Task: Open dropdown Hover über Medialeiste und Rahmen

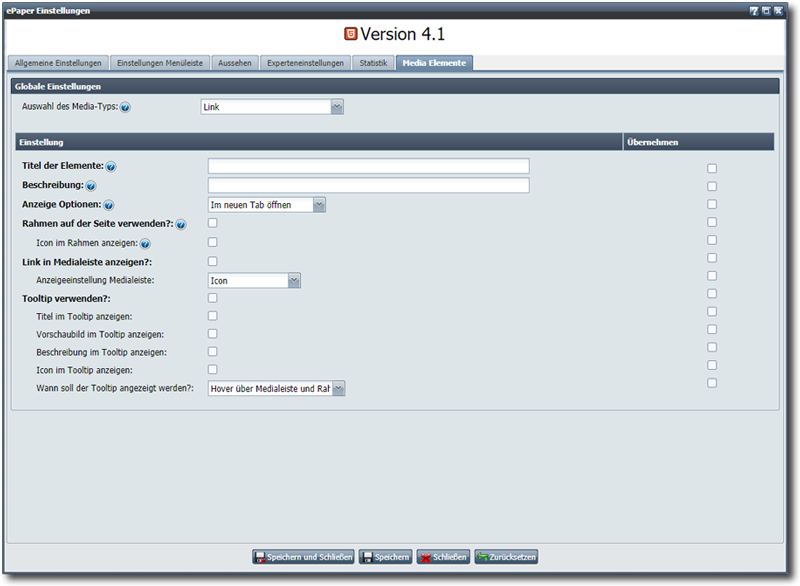Action: click(x=277, y=389)
